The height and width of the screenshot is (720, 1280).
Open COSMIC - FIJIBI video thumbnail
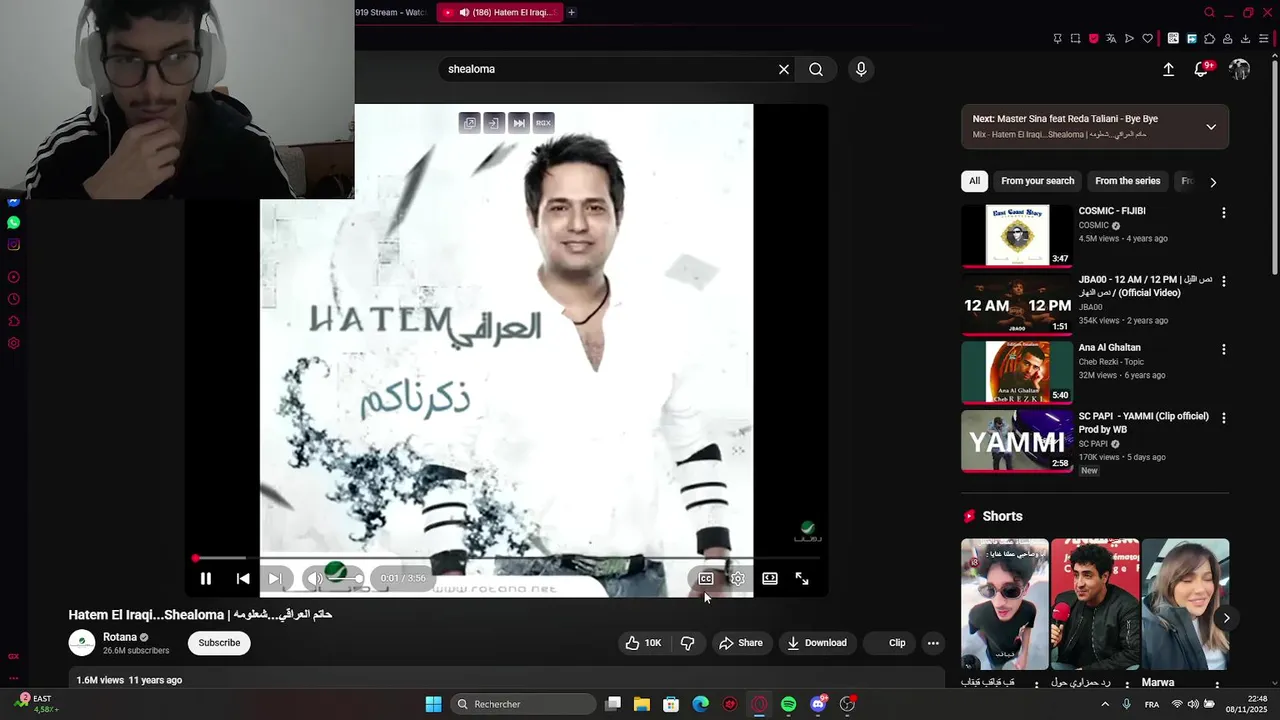pos(1017,236)
